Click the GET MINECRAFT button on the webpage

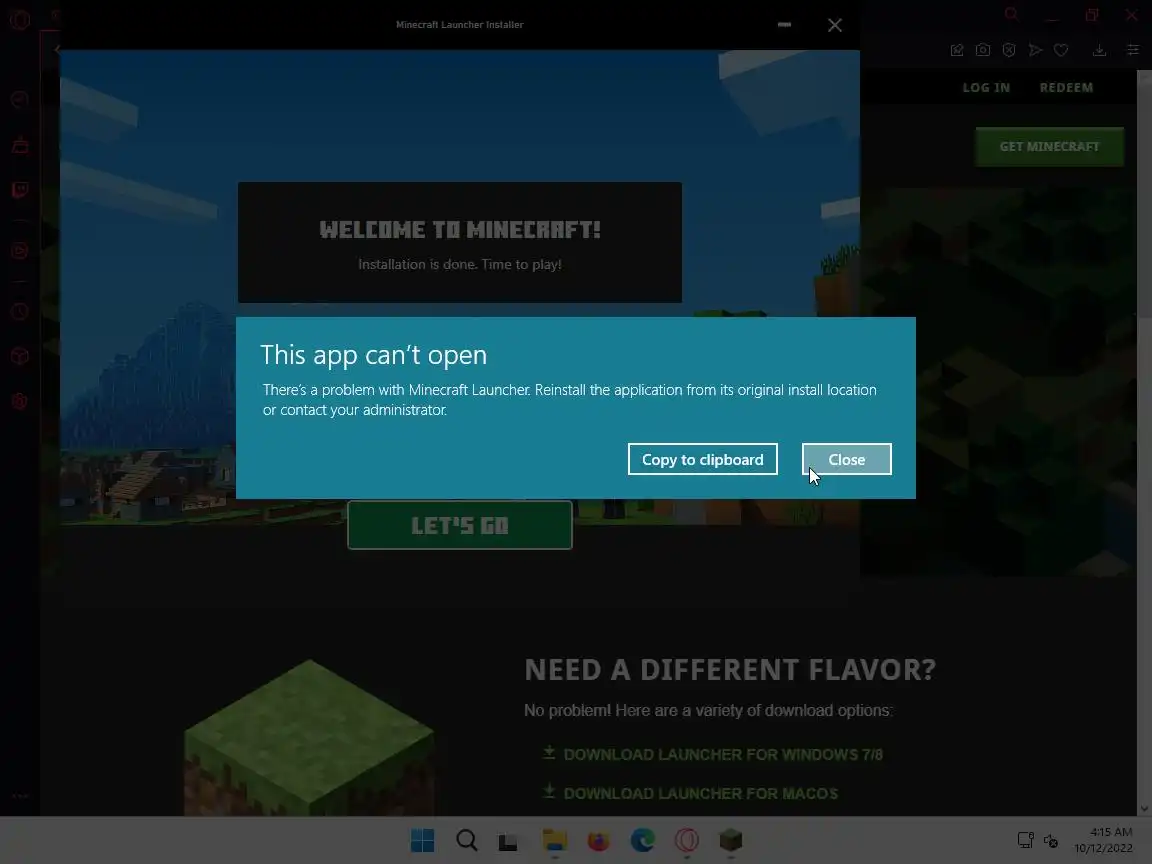[1049, 146]
